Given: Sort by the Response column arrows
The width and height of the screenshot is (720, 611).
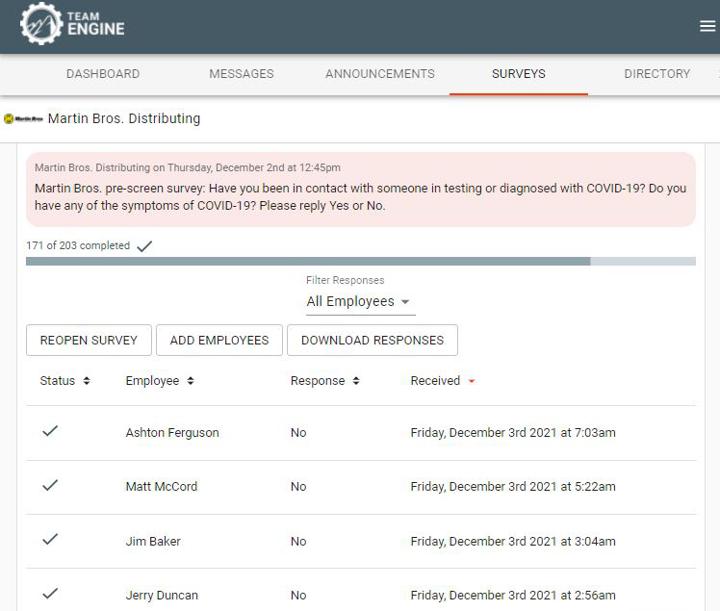Looking at the screenshot, I should tap(356, 381).
